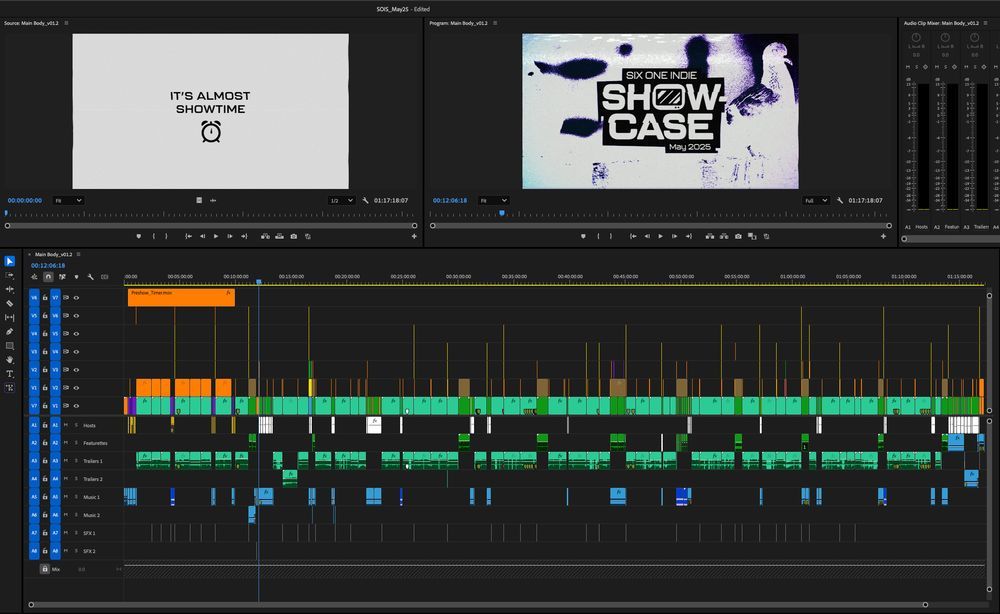Open the Source monitor zoom Fit dropdown

coord(68,200)
